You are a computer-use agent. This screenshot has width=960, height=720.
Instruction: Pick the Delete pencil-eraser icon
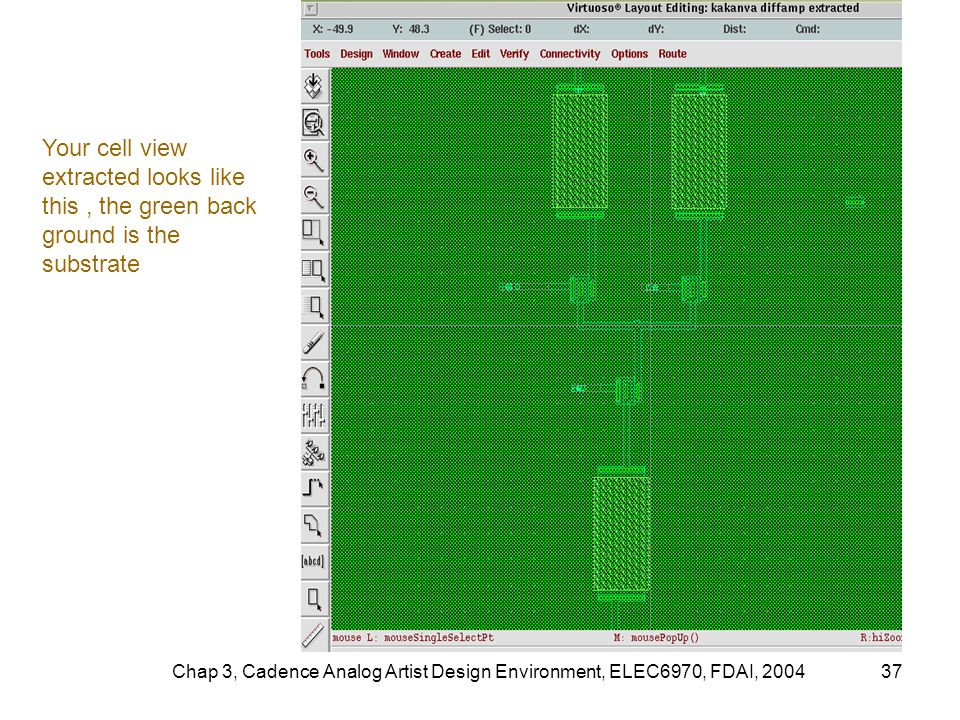tap(314, 343)
